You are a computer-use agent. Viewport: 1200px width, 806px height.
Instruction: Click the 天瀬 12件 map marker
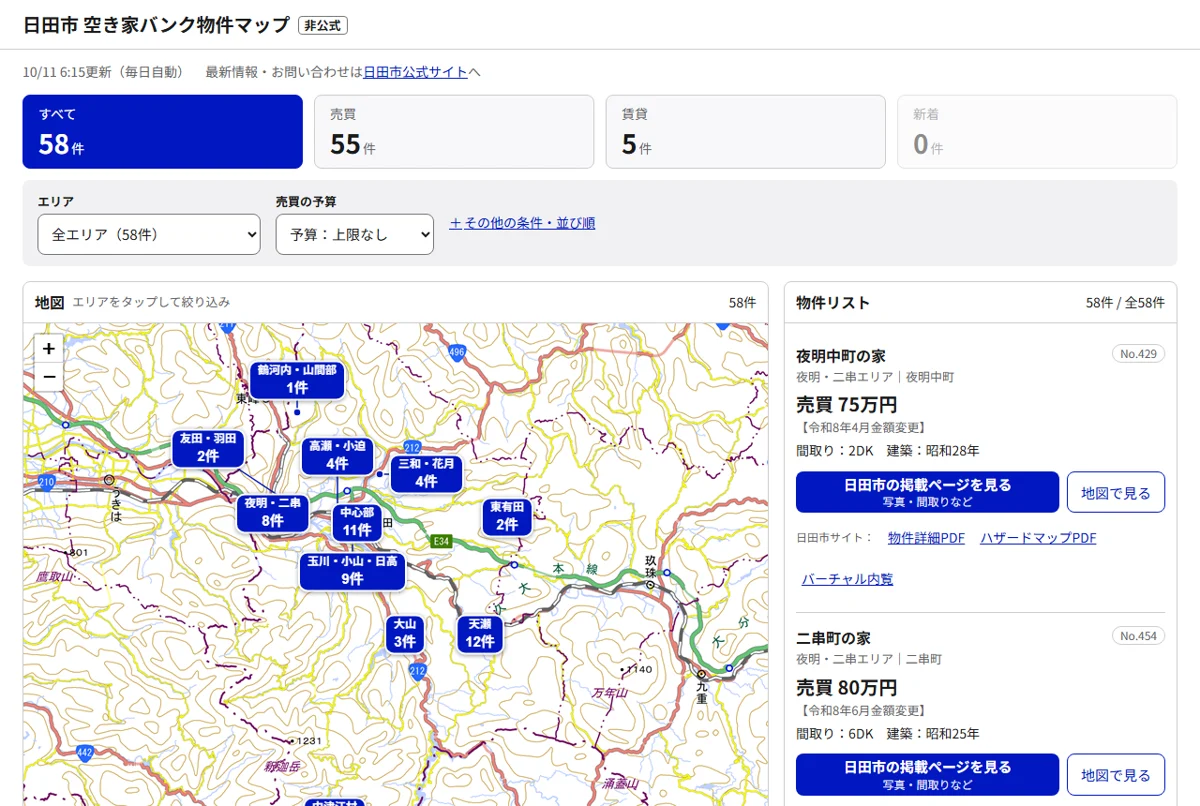[480, 634]
